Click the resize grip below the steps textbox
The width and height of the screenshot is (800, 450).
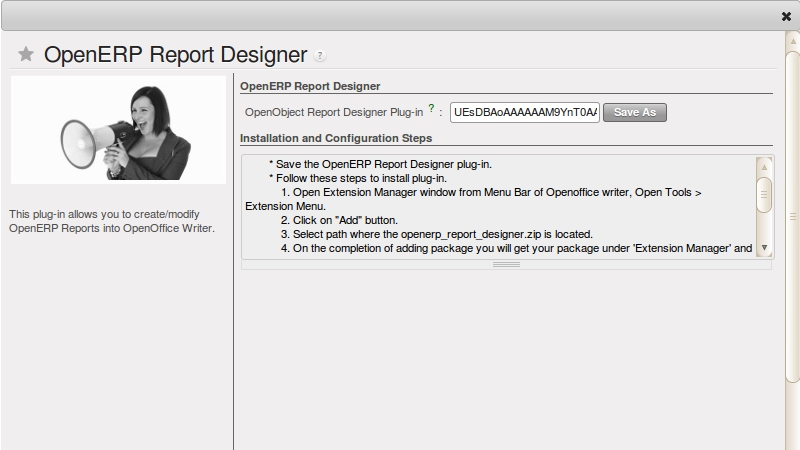pyautogui.click(x=506, y=265)
